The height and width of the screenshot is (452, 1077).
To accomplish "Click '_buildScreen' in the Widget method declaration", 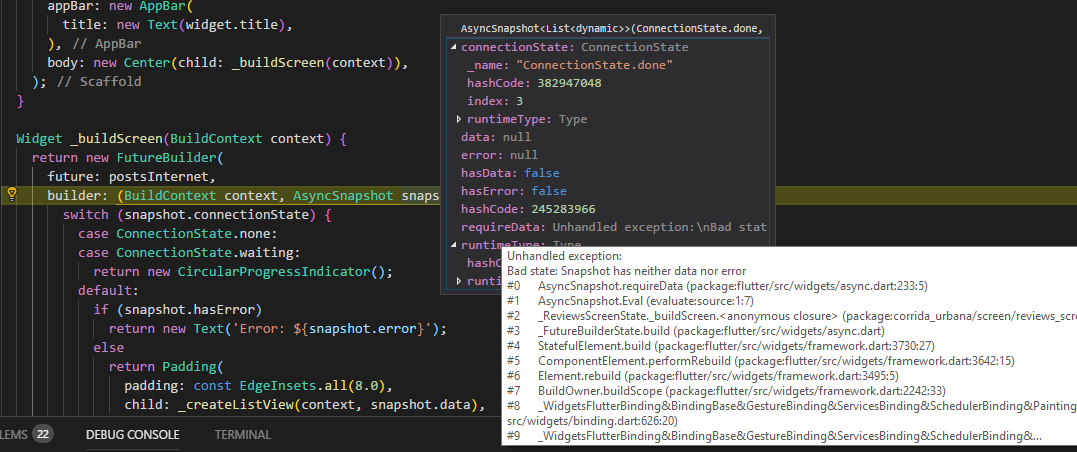I will (115, 139).
